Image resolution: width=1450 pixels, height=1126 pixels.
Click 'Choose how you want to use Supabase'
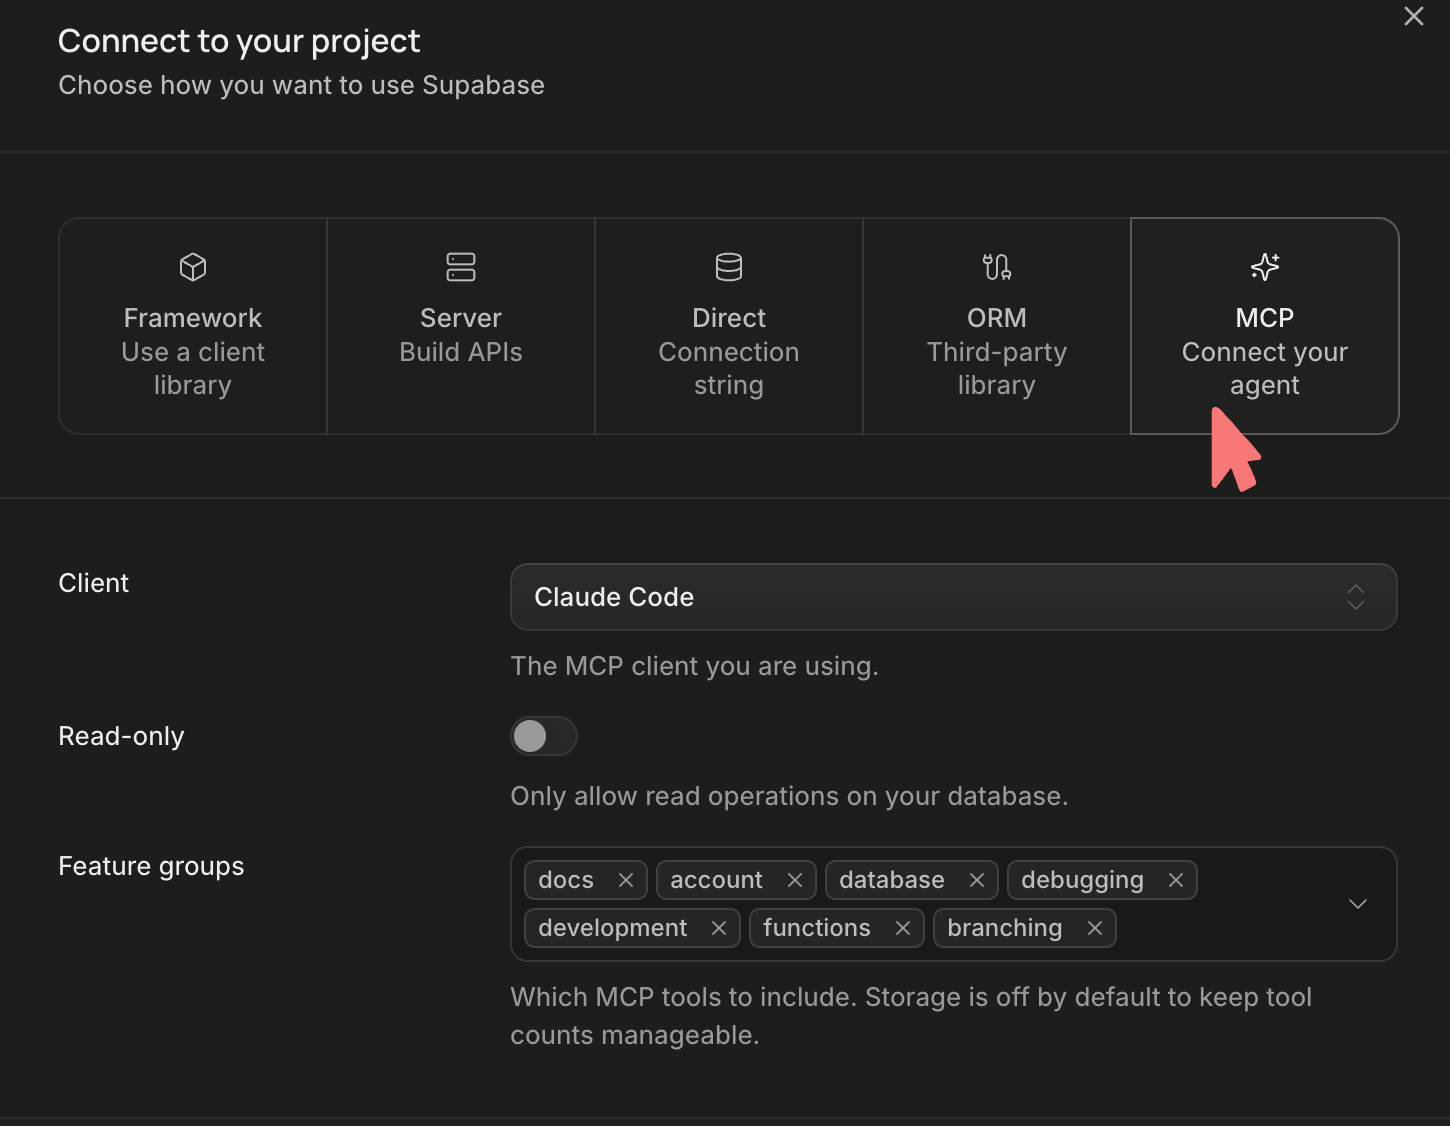[301, 85]
